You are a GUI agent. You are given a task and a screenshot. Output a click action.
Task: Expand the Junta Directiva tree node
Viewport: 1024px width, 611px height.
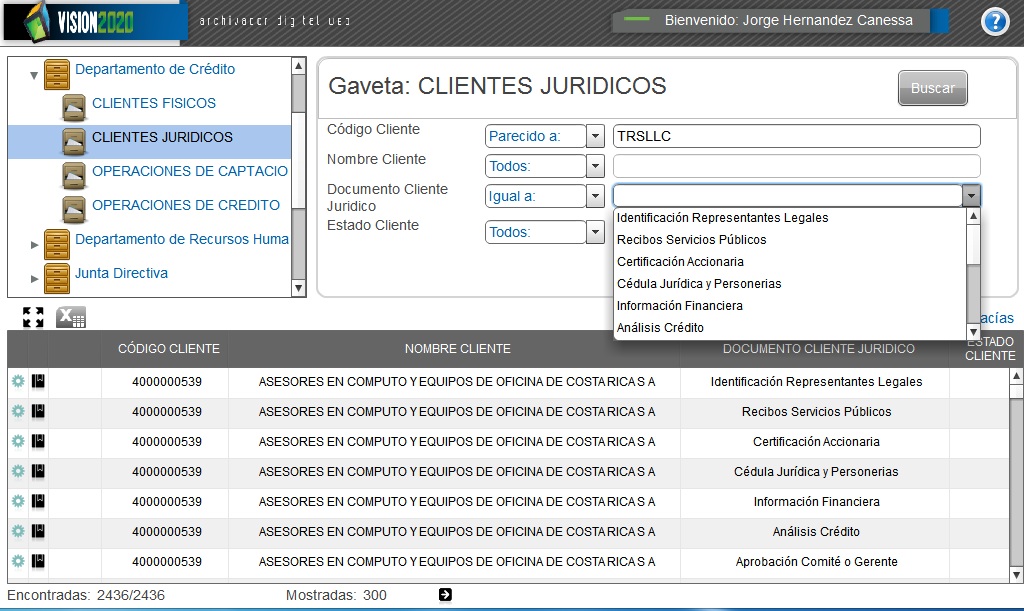point(35,279)
